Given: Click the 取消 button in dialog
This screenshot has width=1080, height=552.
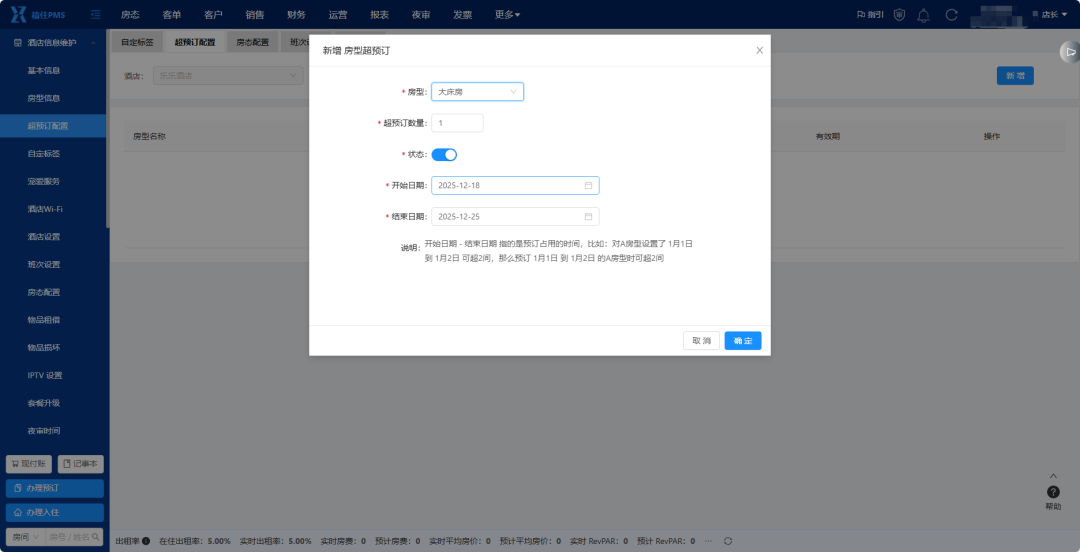Looking at the screenshot, I should 701,341.
